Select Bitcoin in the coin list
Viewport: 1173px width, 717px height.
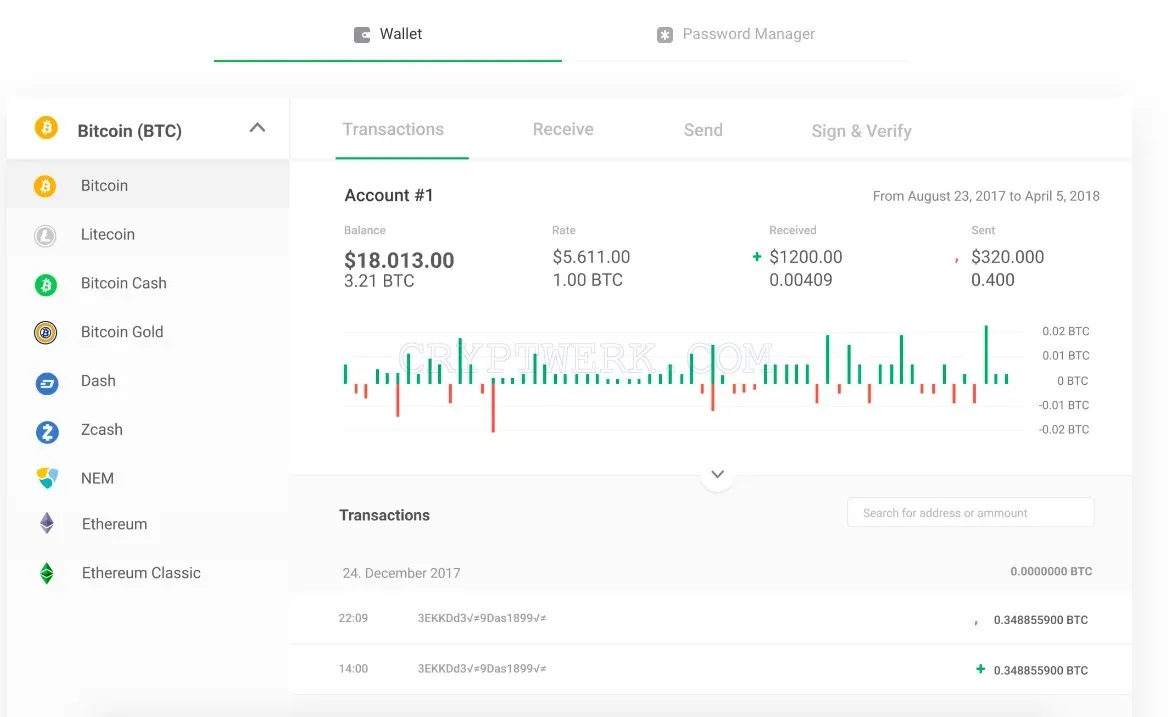148,186
